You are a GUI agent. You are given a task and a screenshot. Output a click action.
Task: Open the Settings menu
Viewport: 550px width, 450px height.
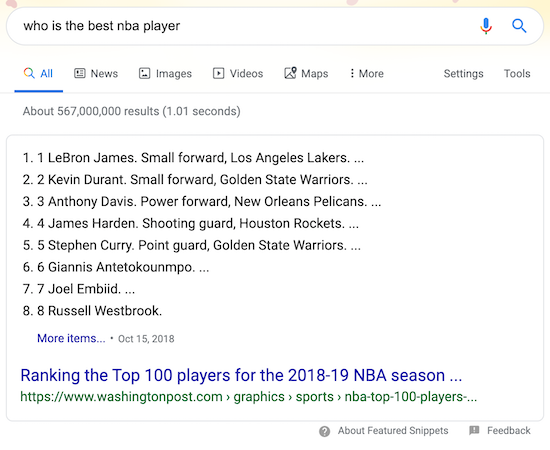click(463, 74)
